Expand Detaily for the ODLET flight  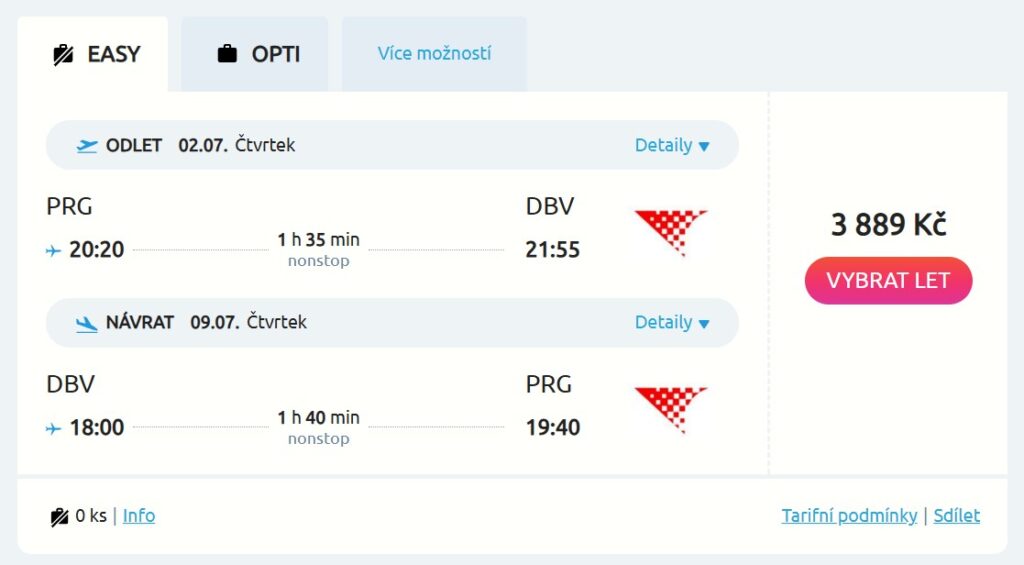point(672,146)
